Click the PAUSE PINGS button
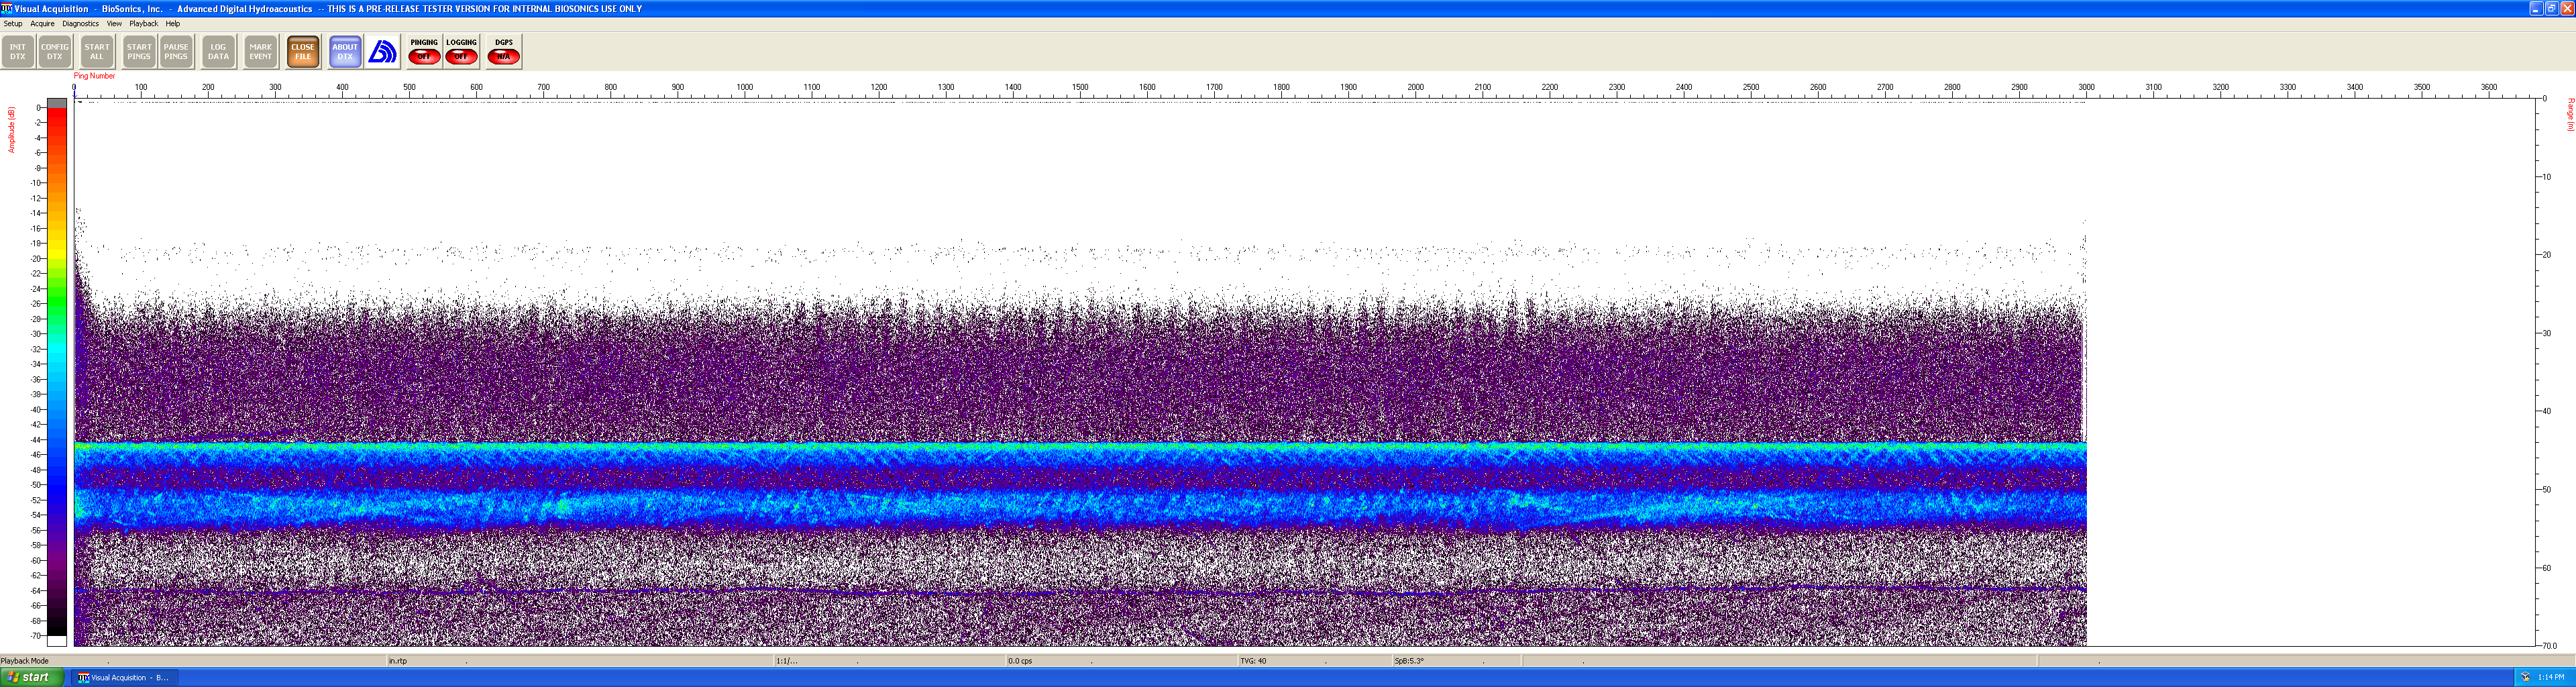Viewport: 2576px width, 687px height. 176,51
